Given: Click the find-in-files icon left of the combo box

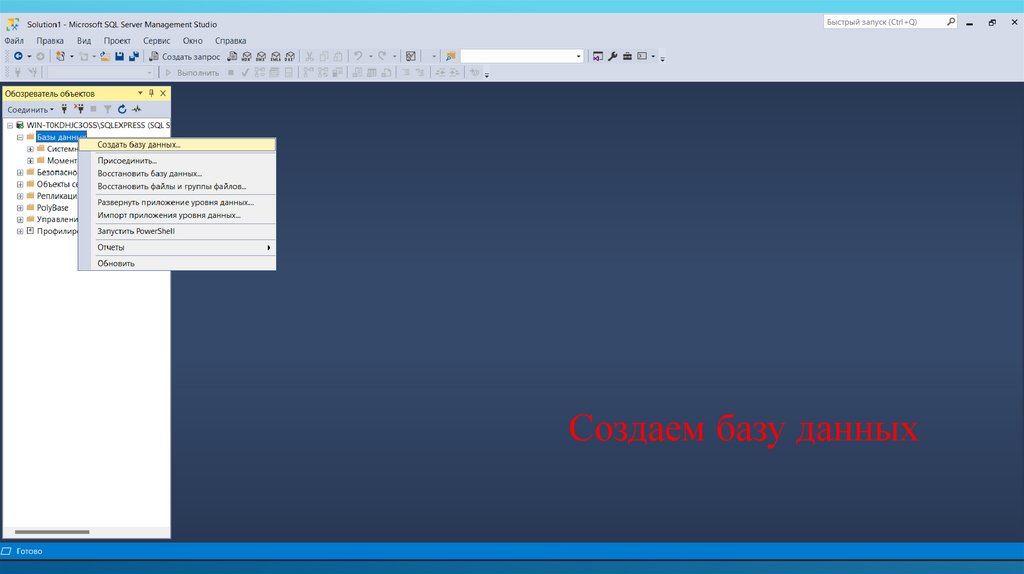Looking at the screenshot, I should [451, 56].
